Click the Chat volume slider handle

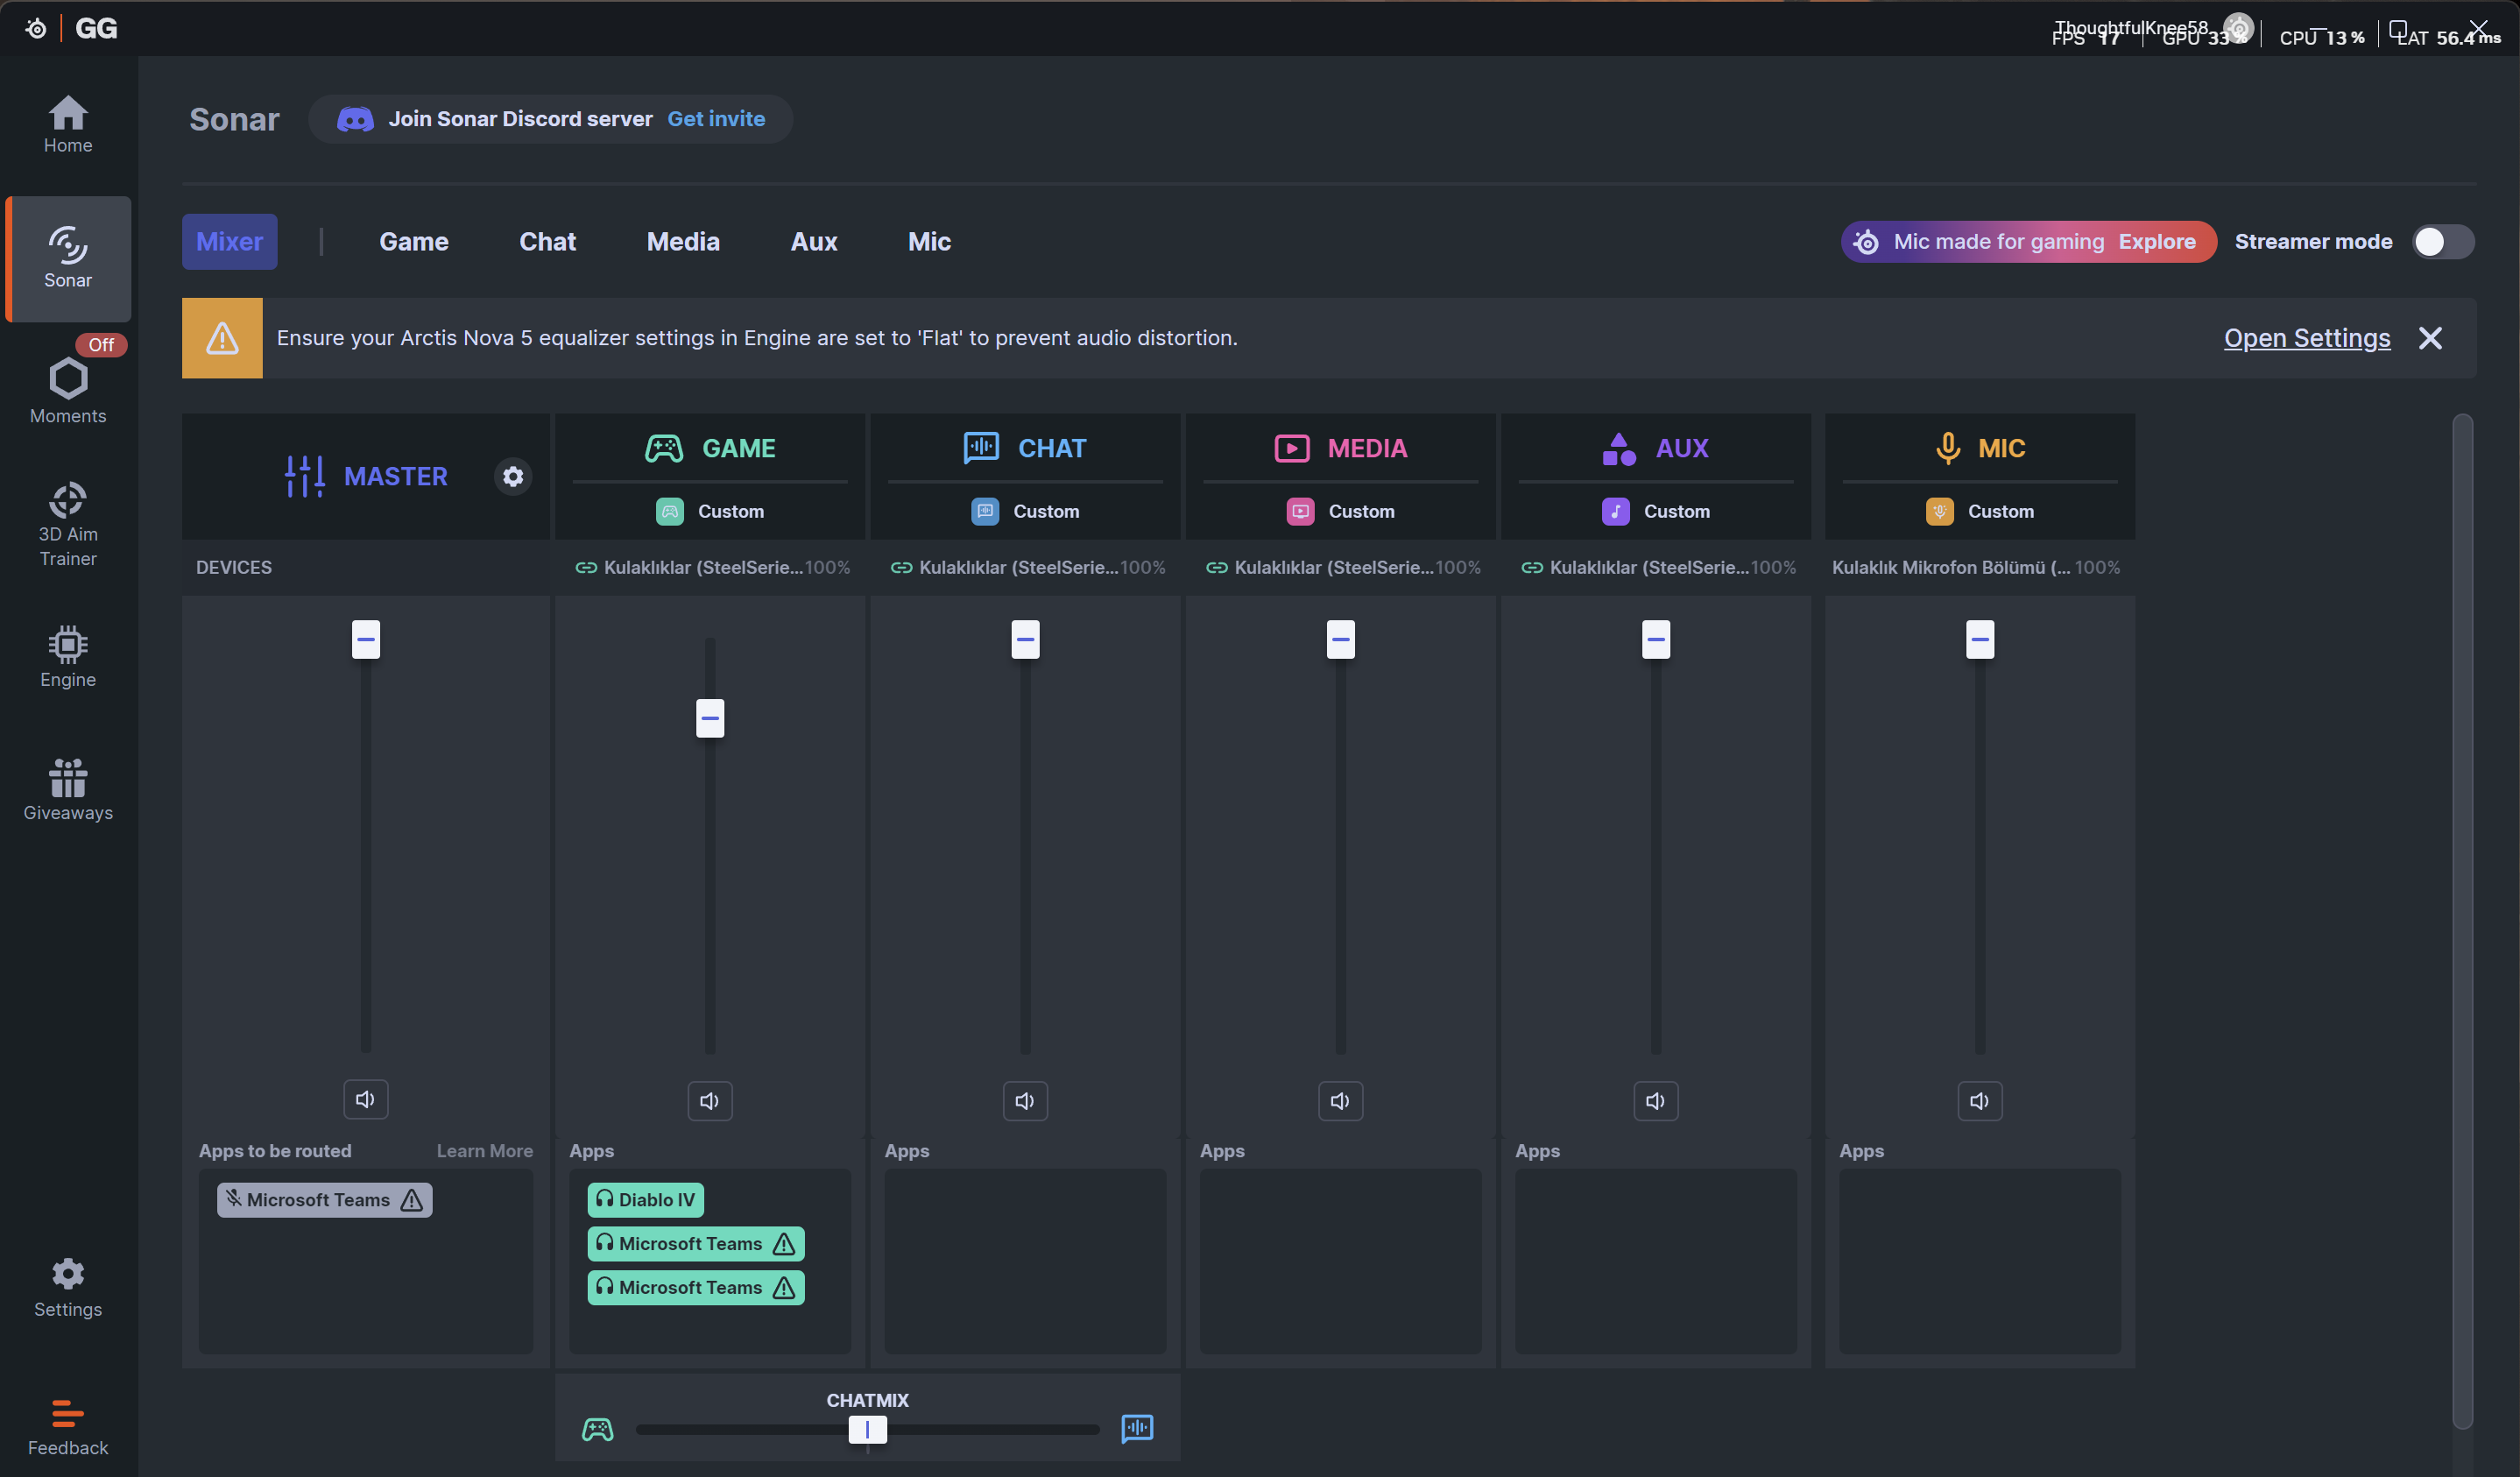point(1025,640)
